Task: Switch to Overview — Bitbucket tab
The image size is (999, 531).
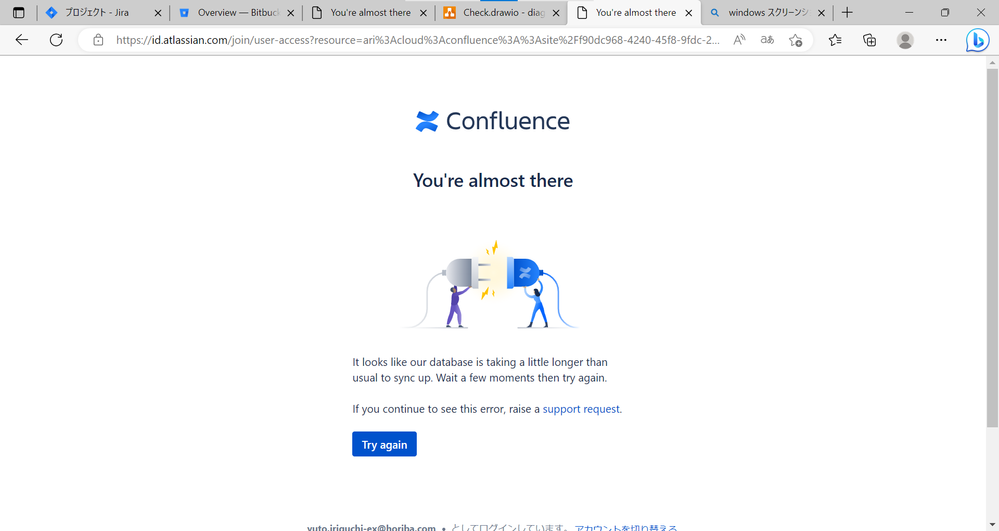Action: (238, 13)
